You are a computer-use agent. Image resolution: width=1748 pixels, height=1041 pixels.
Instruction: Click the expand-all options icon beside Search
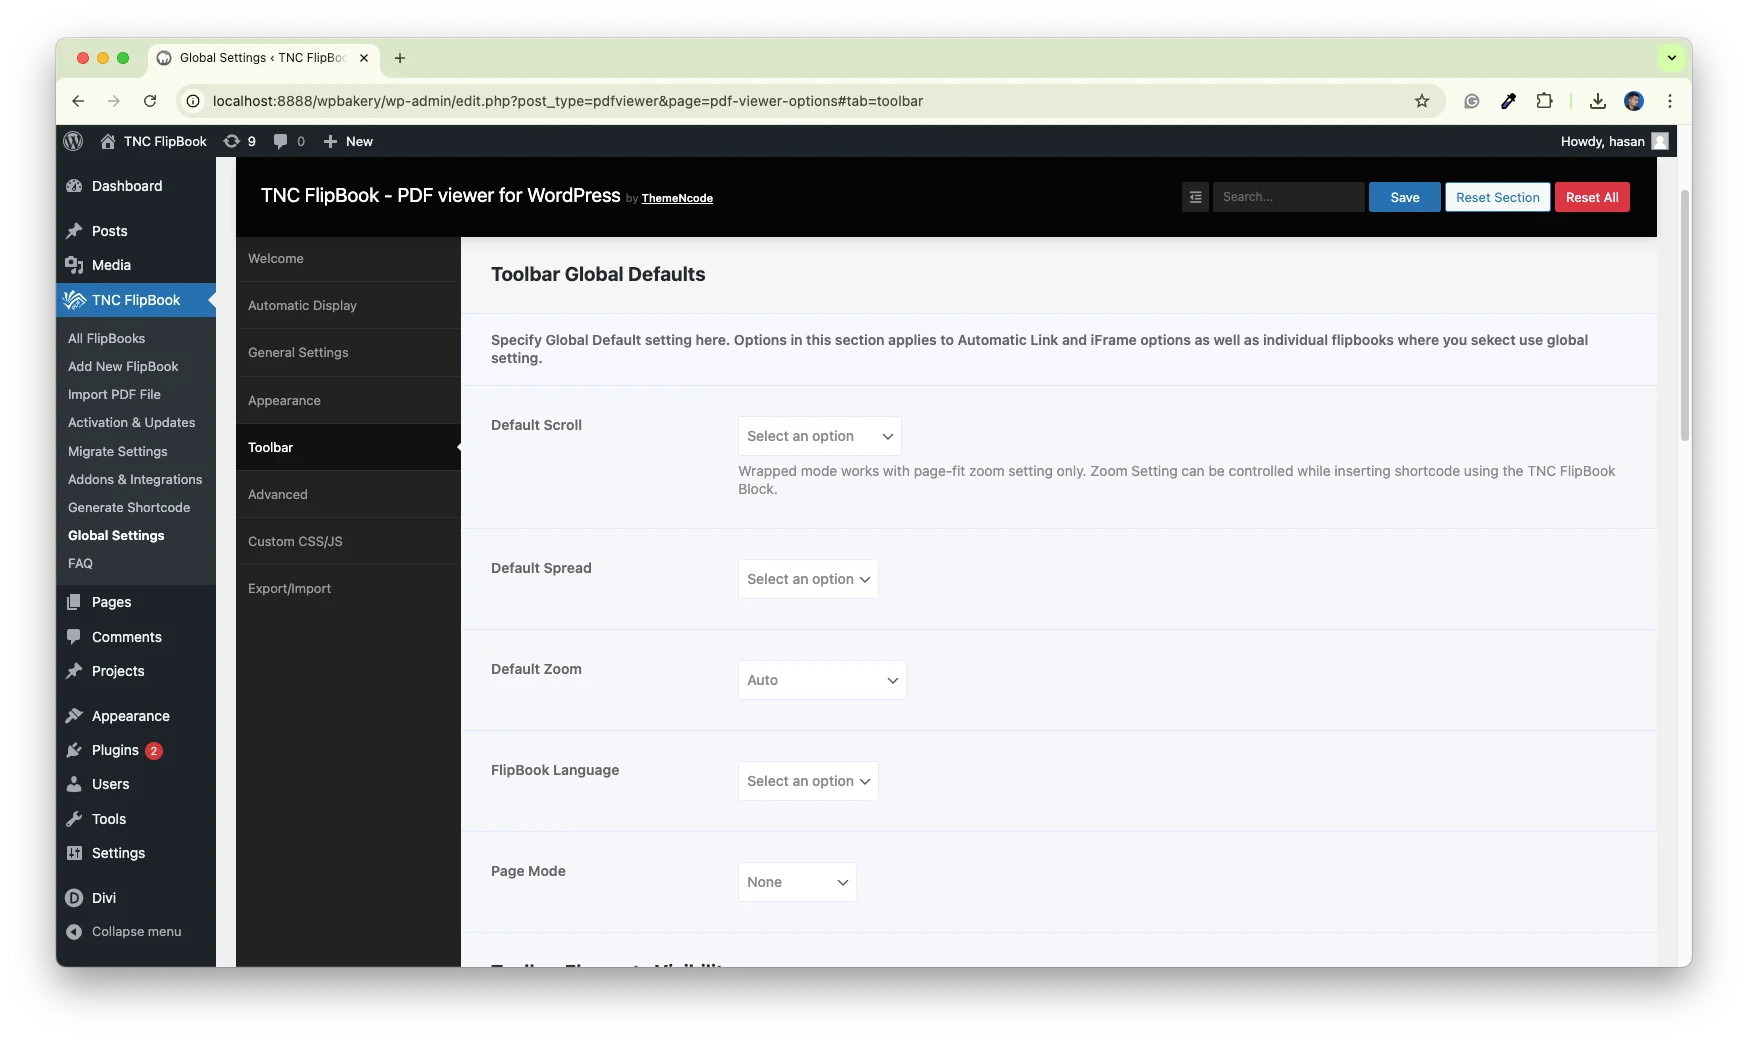[1195, 197]
